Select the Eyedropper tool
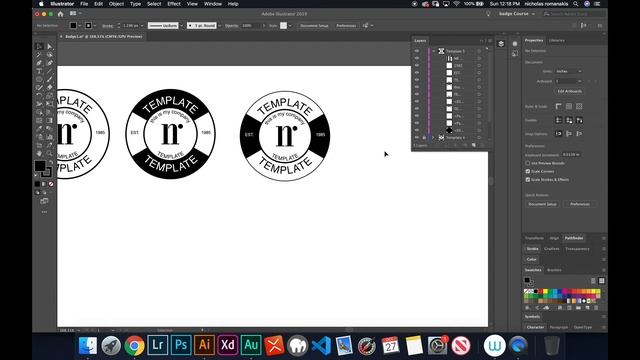The width and height of the screenshot is (640, 360). coord(39,129)
